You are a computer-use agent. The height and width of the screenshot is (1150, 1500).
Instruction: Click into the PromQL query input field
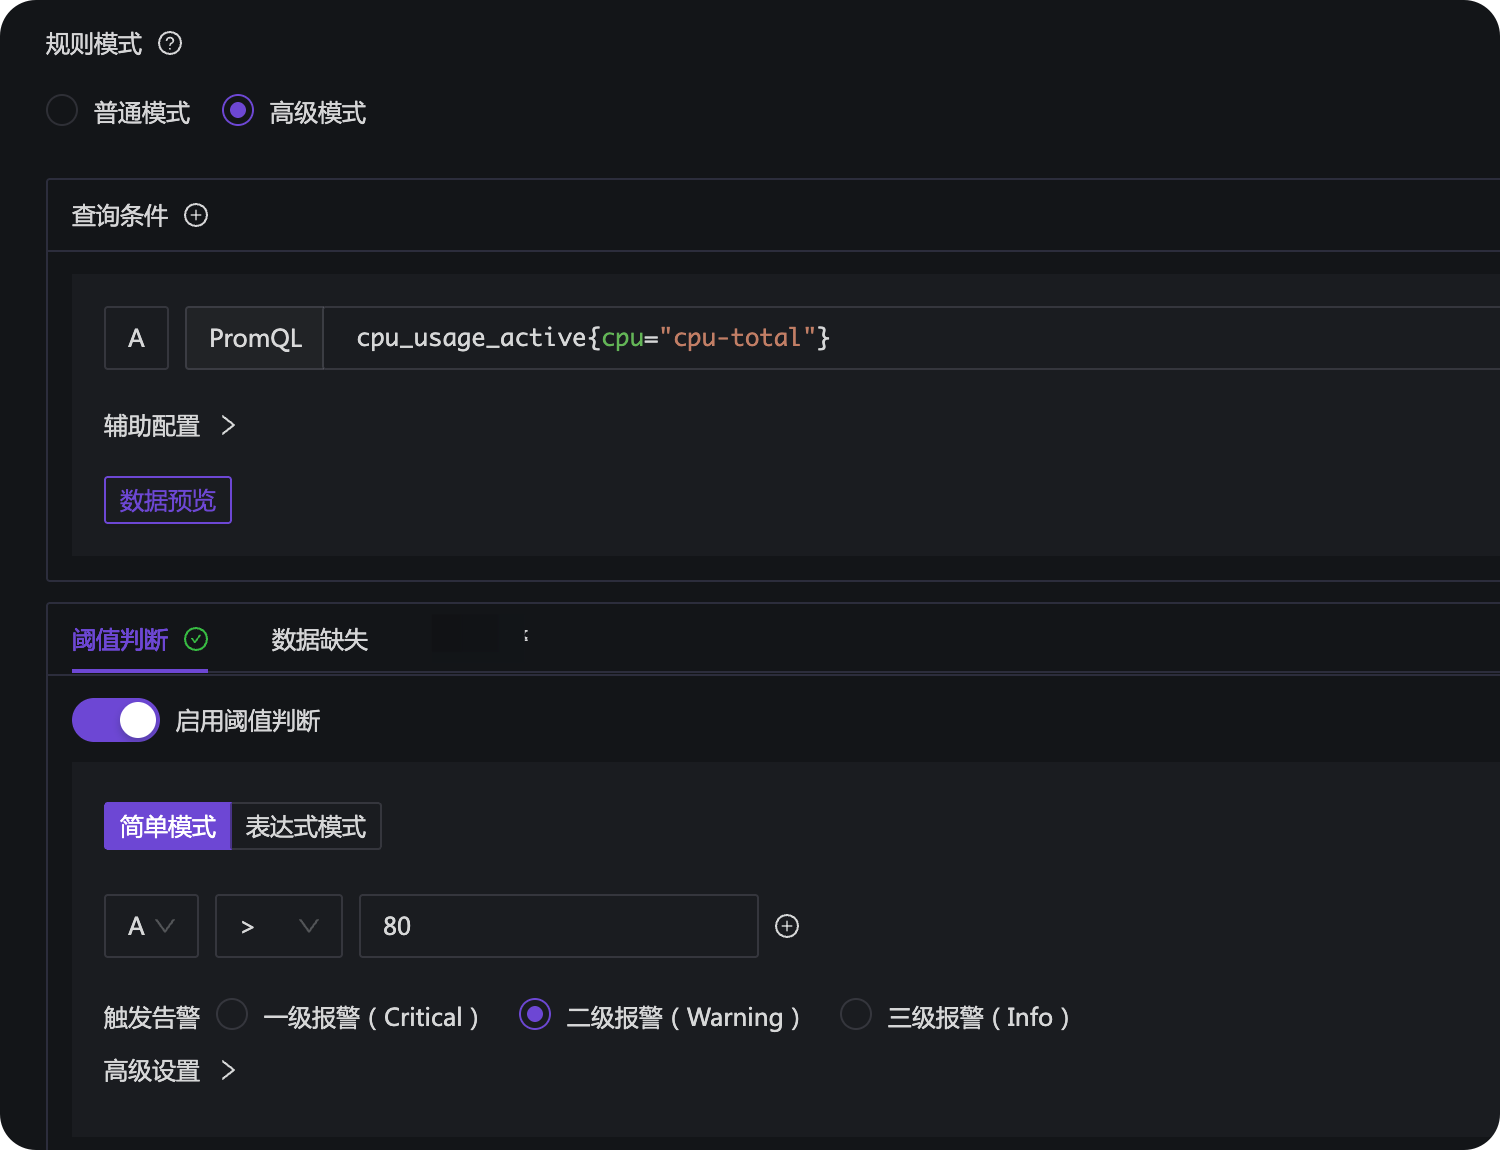tap(900, 338)
